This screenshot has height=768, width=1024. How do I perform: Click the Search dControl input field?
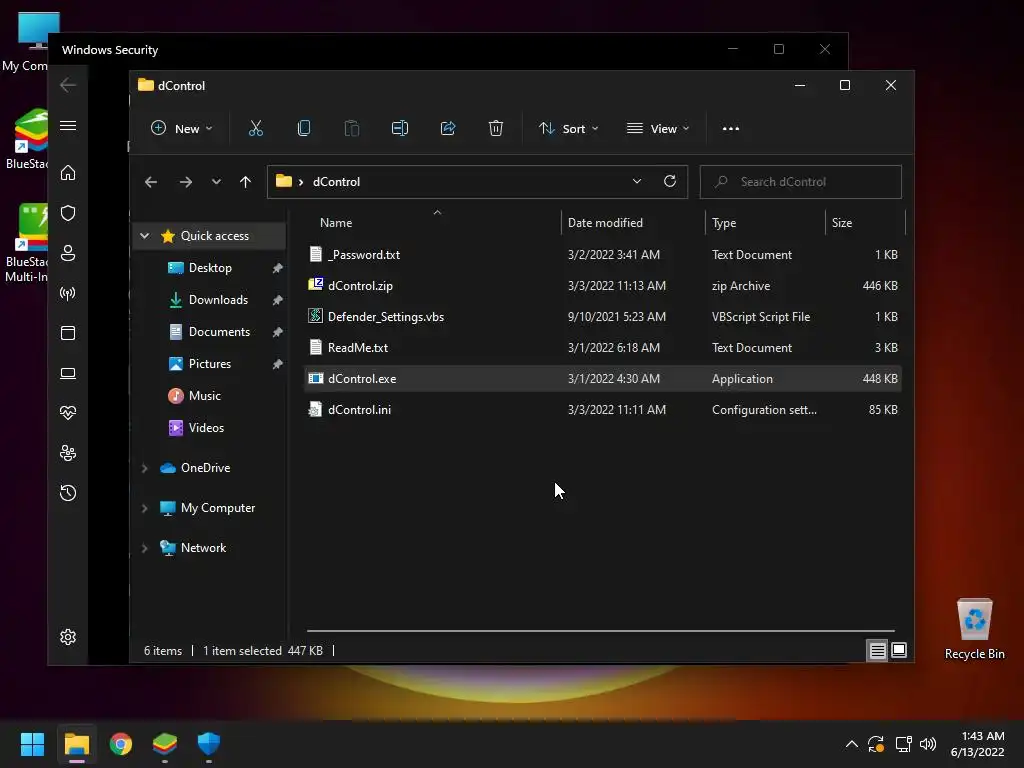point(801,182)
